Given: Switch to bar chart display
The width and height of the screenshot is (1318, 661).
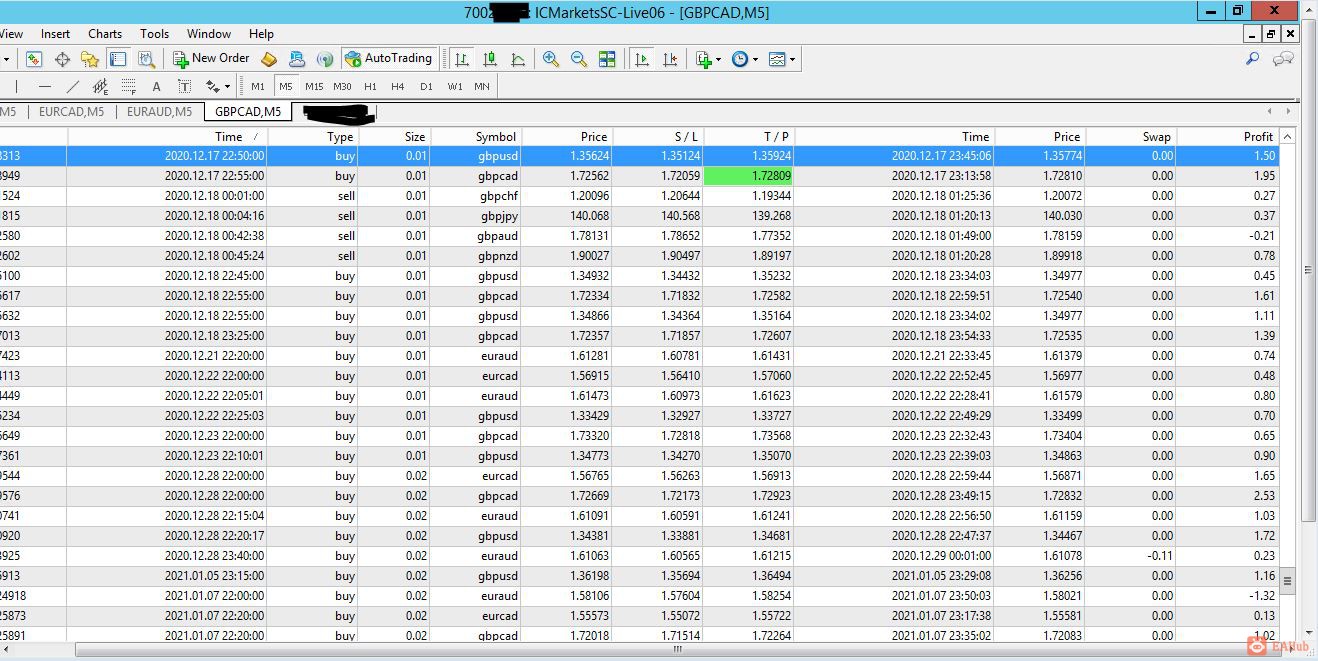Looking at the screenshot, I should click(x=462, y=59).
